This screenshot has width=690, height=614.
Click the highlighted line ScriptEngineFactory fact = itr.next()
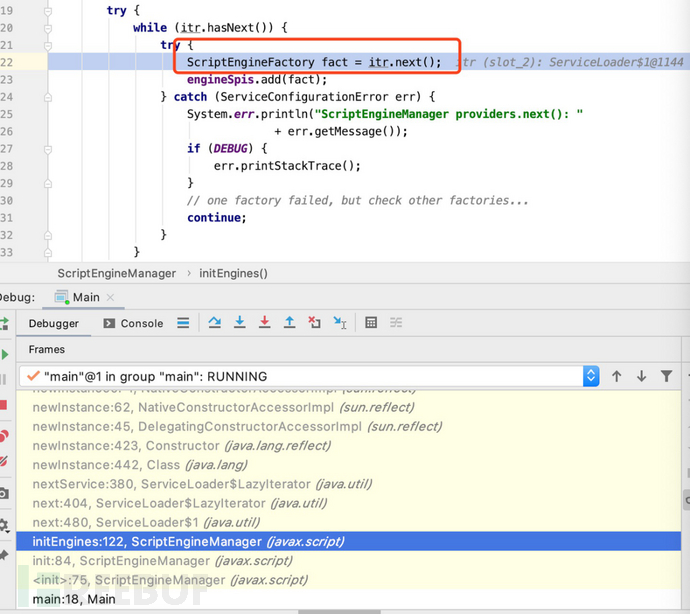tap(314, 63)
